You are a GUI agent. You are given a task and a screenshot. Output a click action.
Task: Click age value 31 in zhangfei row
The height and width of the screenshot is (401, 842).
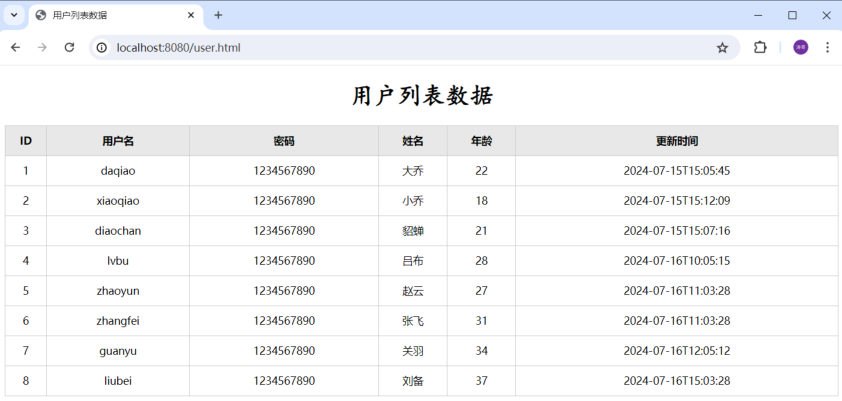pos(482,321)
